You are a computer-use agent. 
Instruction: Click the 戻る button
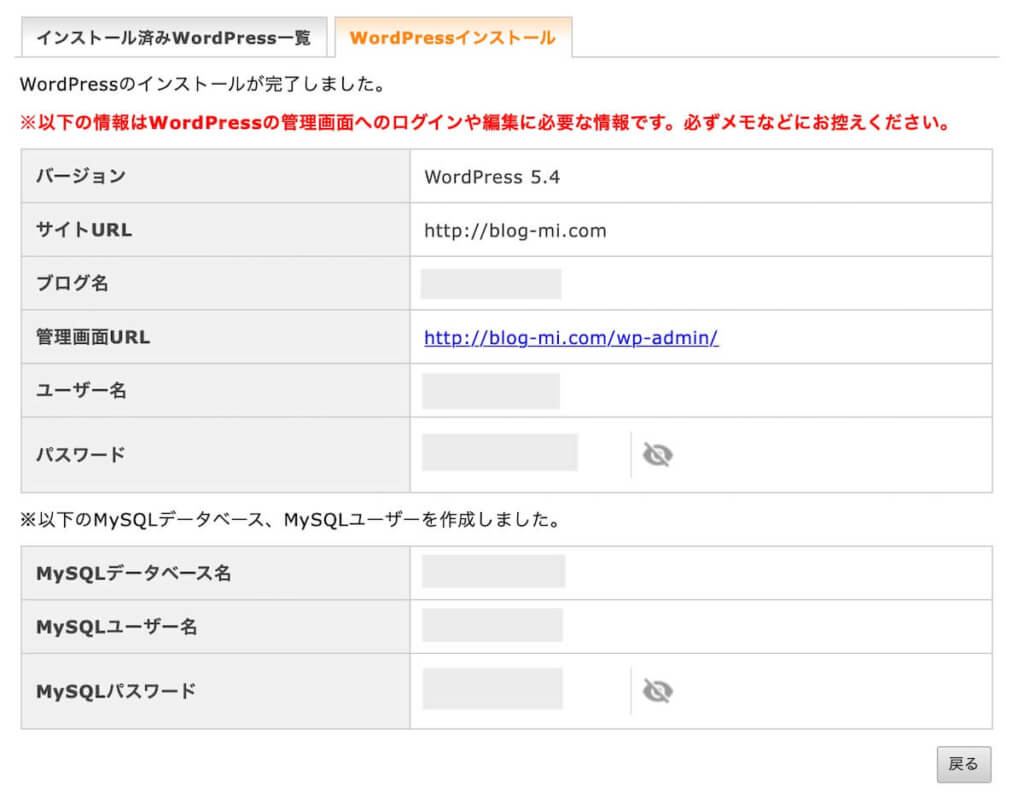click(963, 764)
